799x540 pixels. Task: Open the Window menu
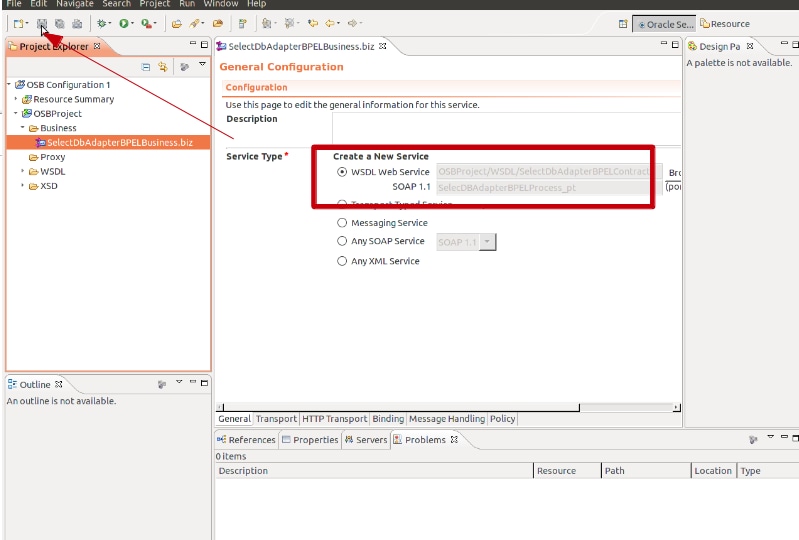coord(221,4)
